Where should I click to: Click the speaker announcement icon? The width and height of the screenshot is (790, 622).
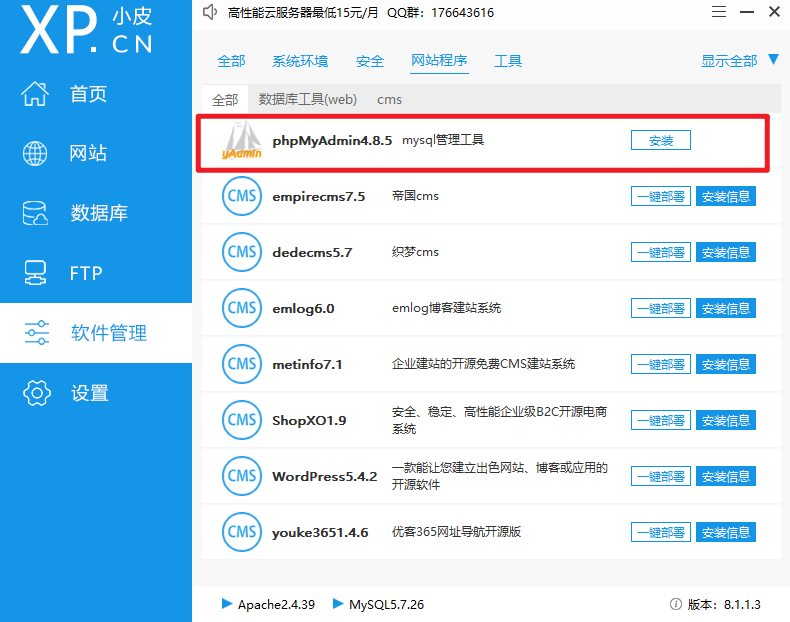pos(210,12)
